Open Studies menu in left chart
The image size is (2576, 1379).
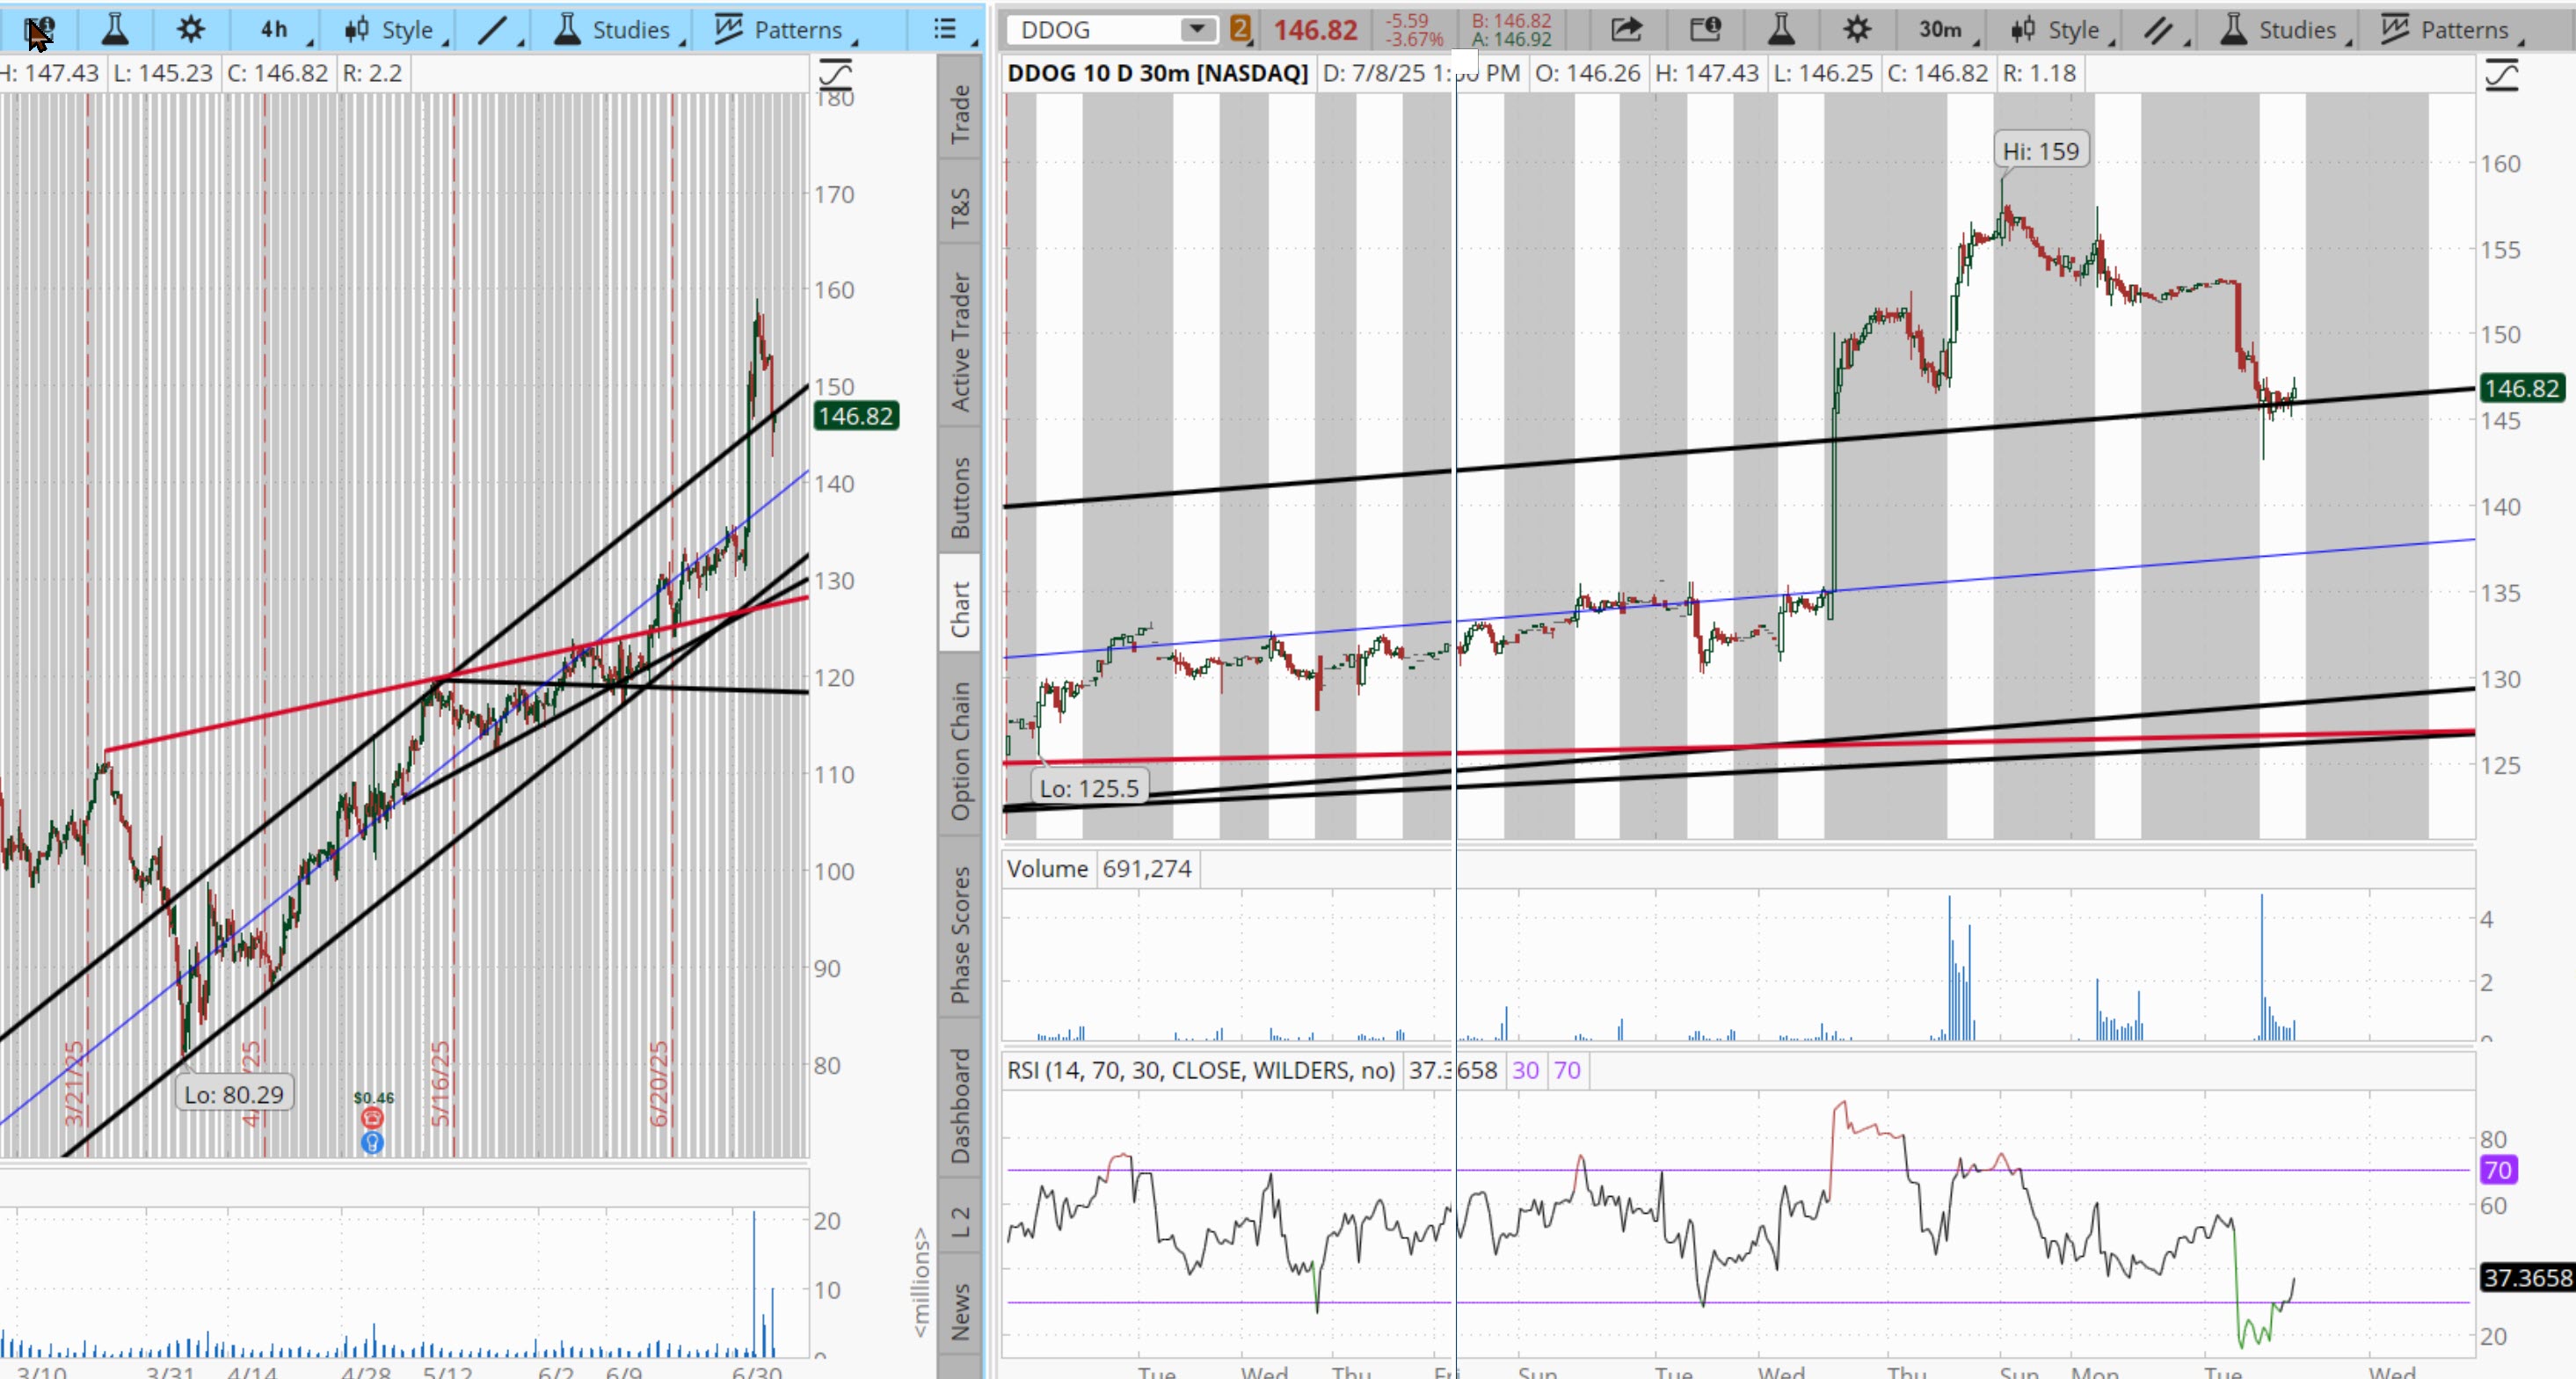(617, 29)
